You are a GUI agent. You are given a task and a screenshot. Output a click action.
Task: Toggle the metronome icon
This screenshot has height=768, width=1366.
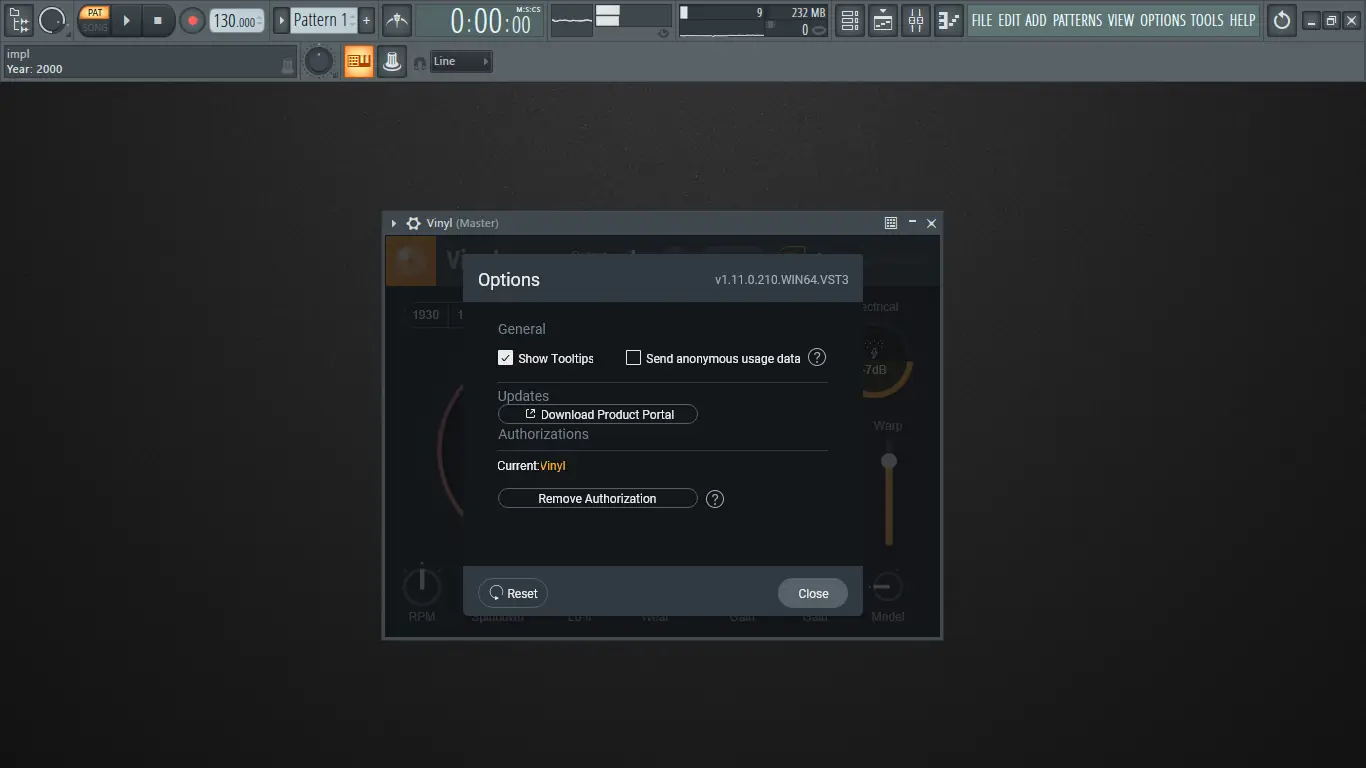point(397,20)
